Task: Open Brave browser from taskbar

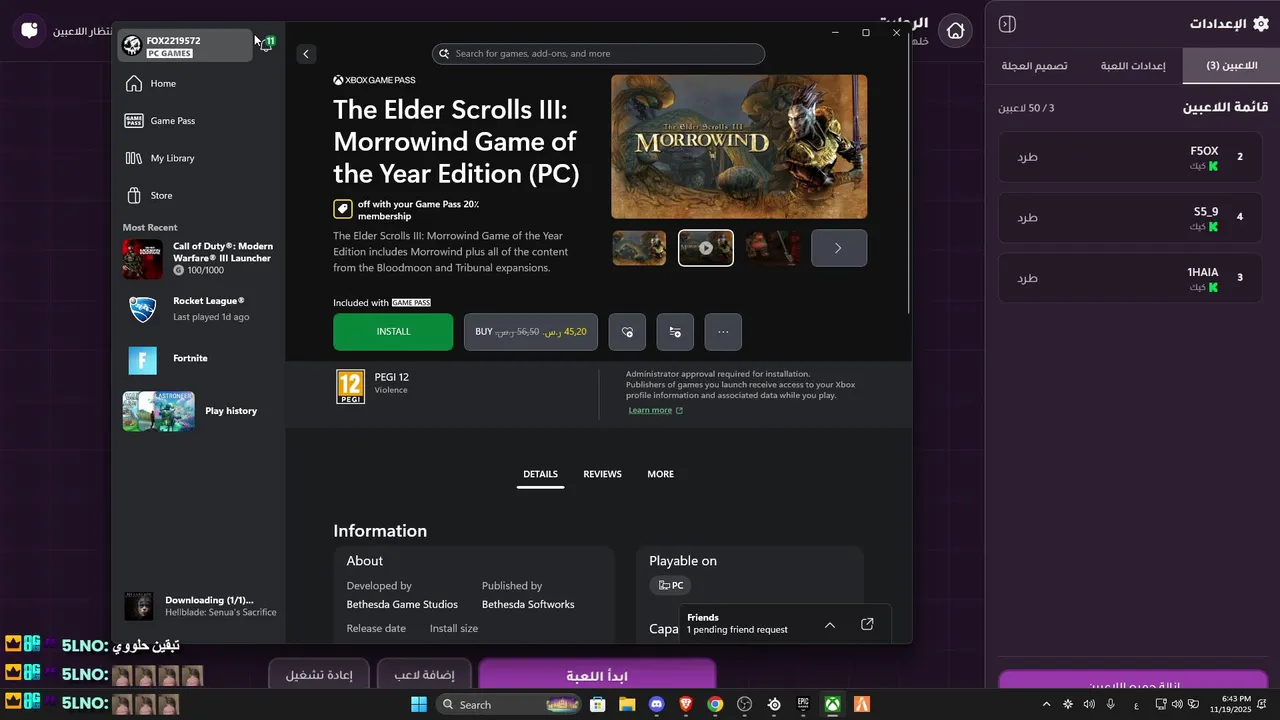Action: click(x=686, y=704)
